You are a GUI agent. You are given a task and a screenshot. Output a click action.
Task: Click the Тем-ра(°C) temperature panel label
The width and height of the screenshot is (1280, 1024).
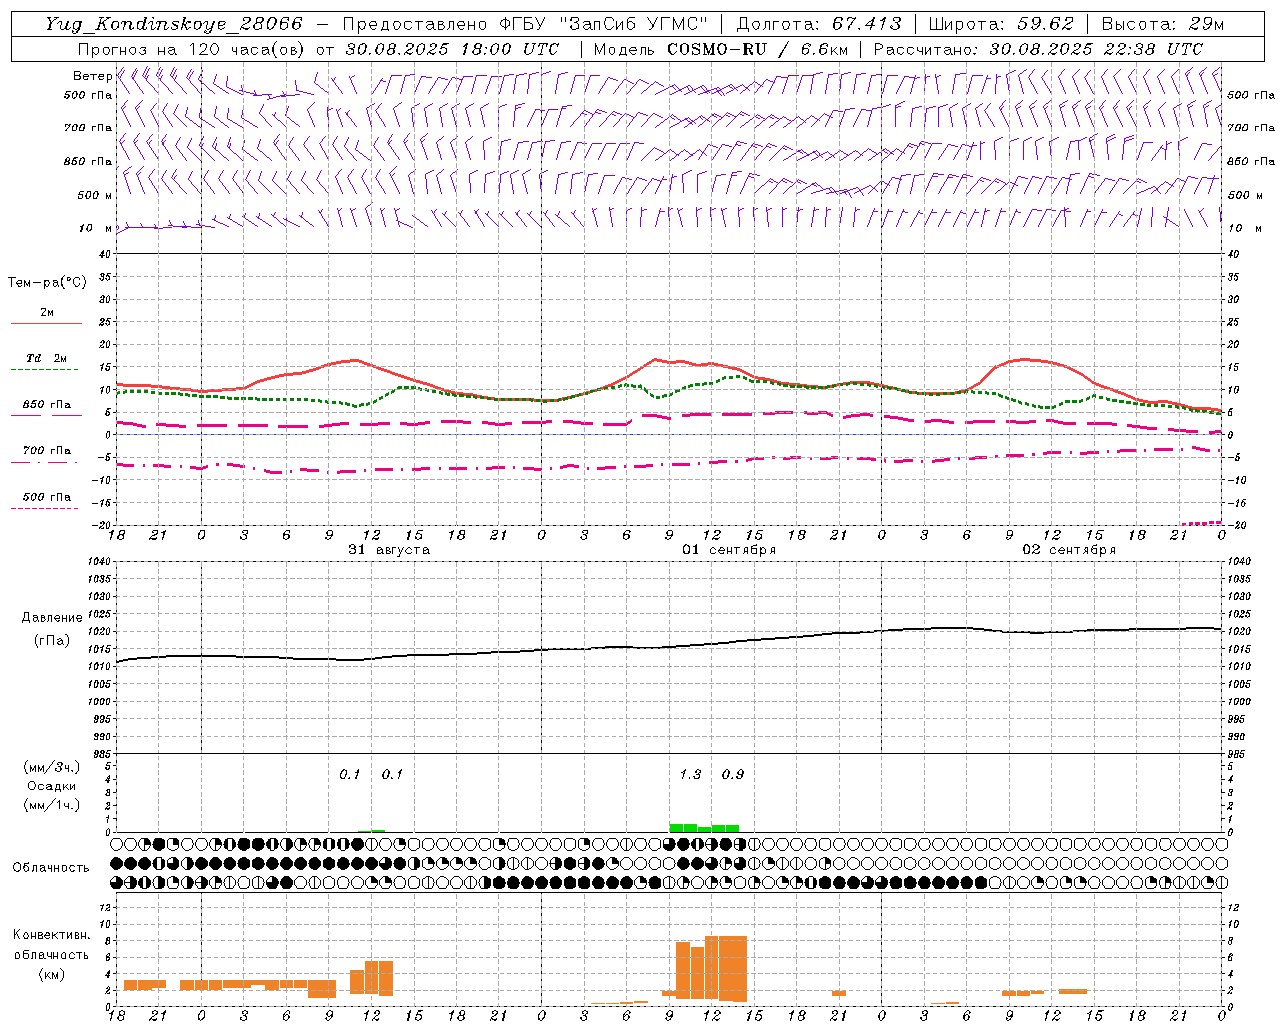(47, 283)
